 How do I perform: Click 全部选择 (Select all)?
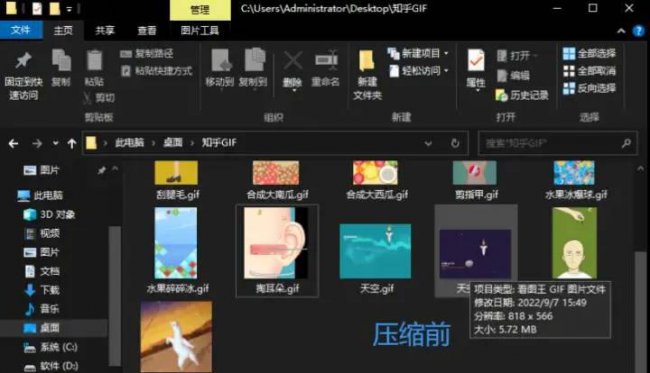pos(589,53)
